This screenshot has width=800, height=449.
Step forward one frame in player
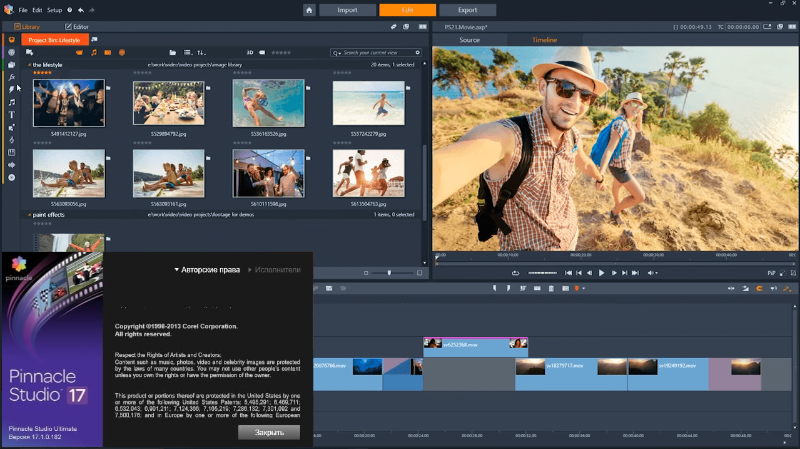(613, 273)
